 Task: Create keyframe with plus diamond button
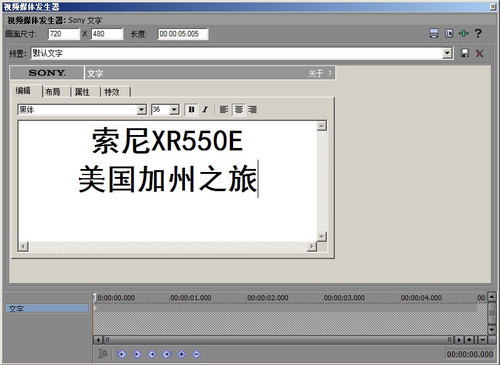point(182,354)
